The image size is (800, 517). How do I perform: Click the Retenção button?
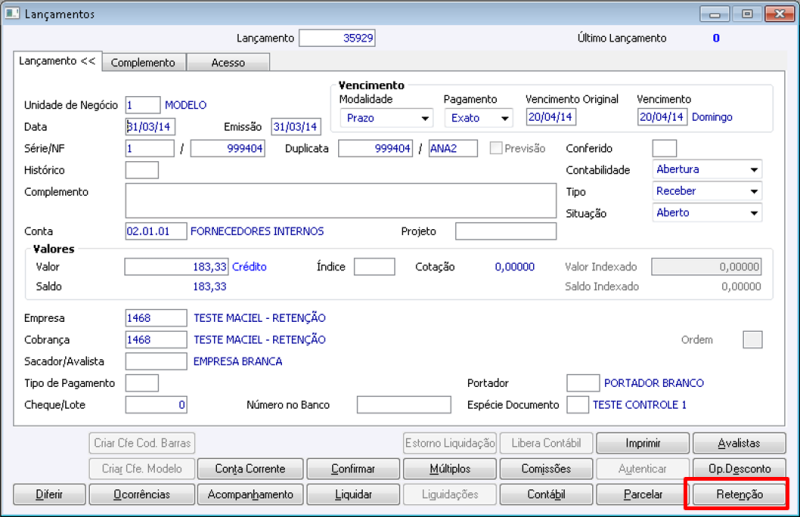click(x=738, y=494)
